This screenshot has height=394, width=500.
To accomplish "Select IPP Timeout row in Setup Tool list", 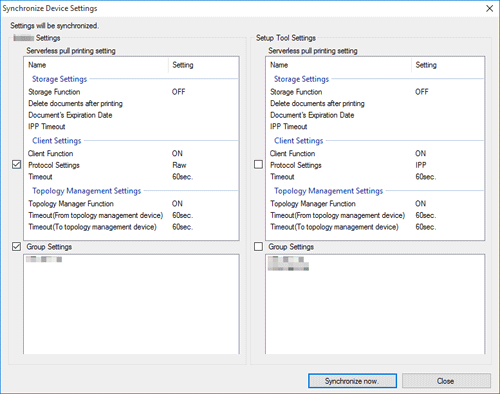I will pos(375,127).
